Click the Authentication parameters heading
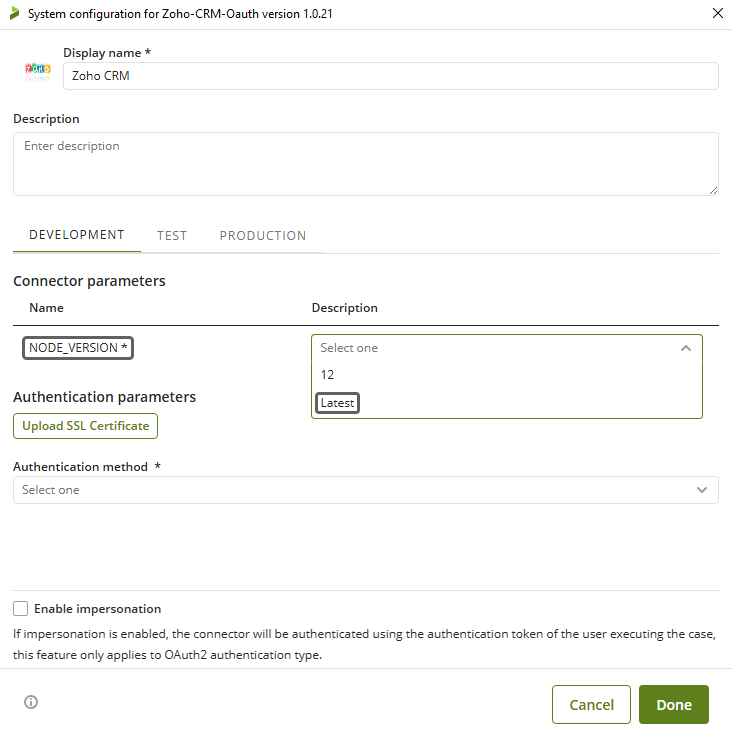 coord(104,397)
